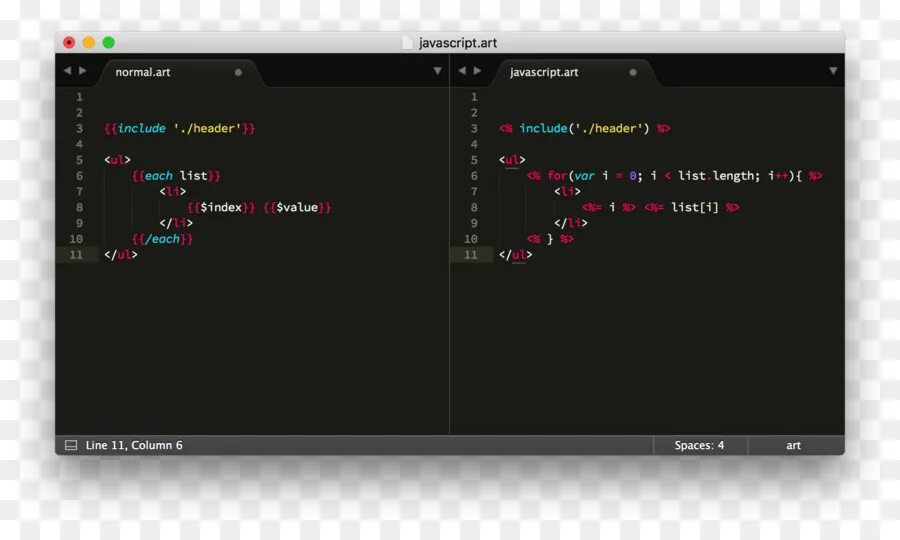Click the 'Line 11, Column 6' status text
This screenshot has height=540, width=900.
[134, 445]
